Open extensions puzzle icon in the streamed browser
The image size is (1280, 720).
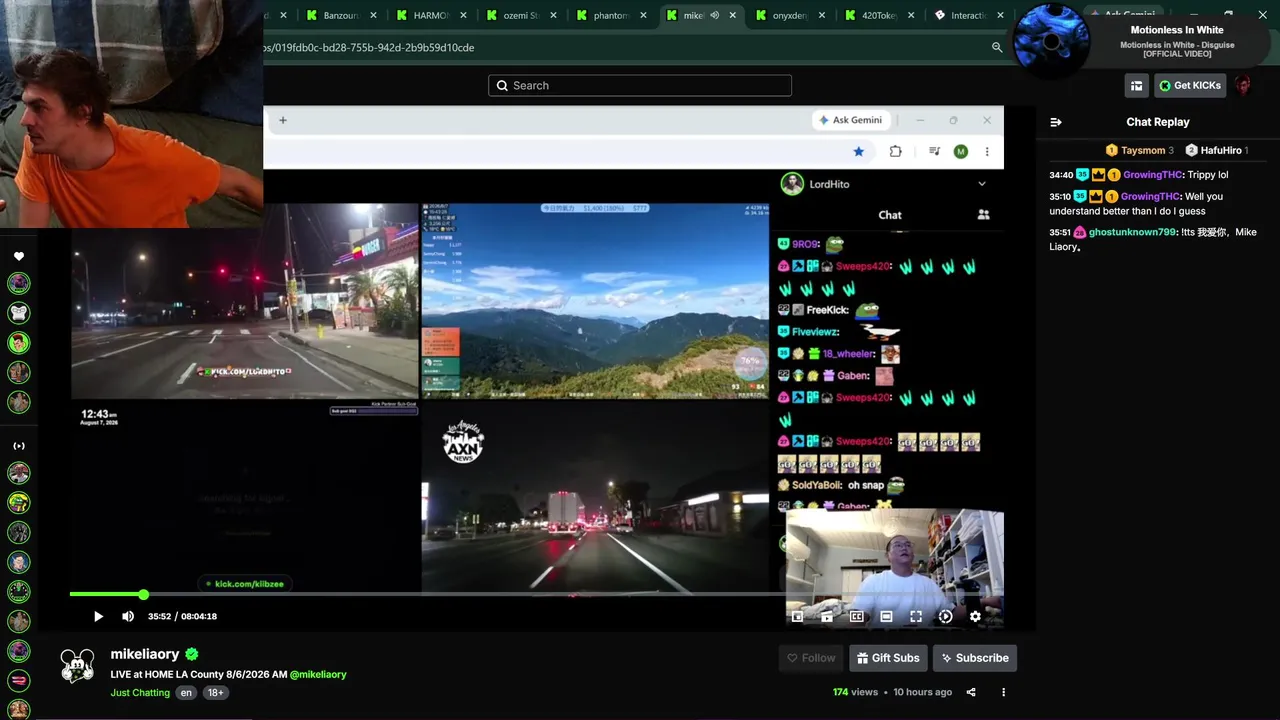pyautogui.click(x=895, y=151)
